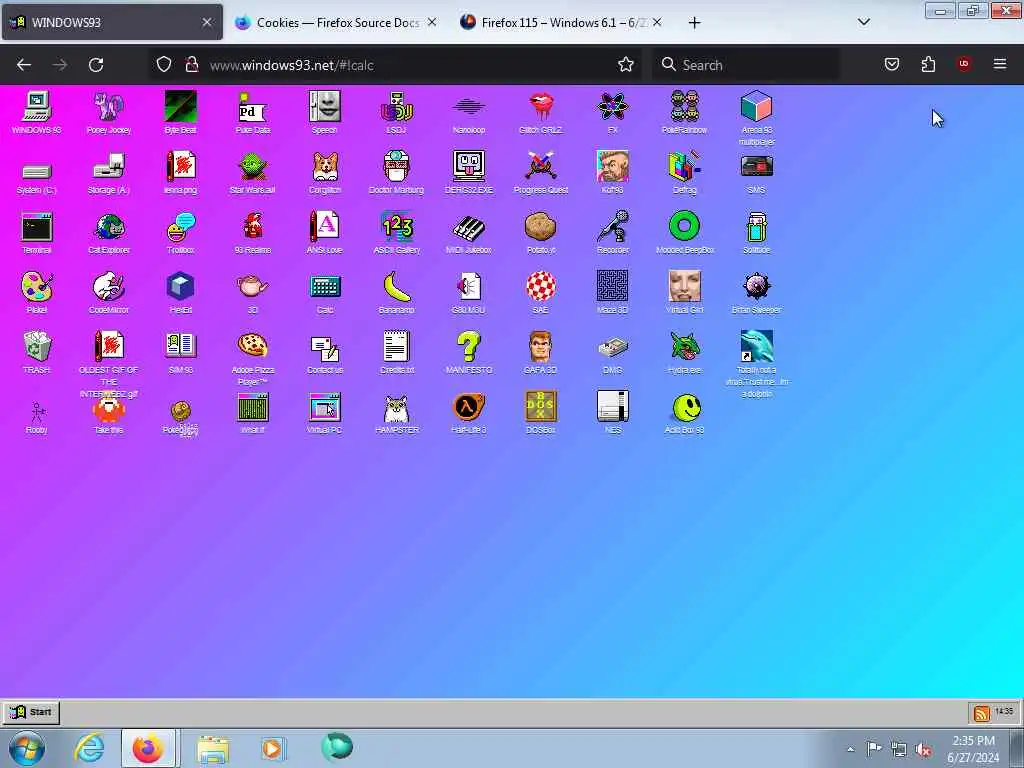Open the Doctor Marburg icon

(x=396, y=167)
